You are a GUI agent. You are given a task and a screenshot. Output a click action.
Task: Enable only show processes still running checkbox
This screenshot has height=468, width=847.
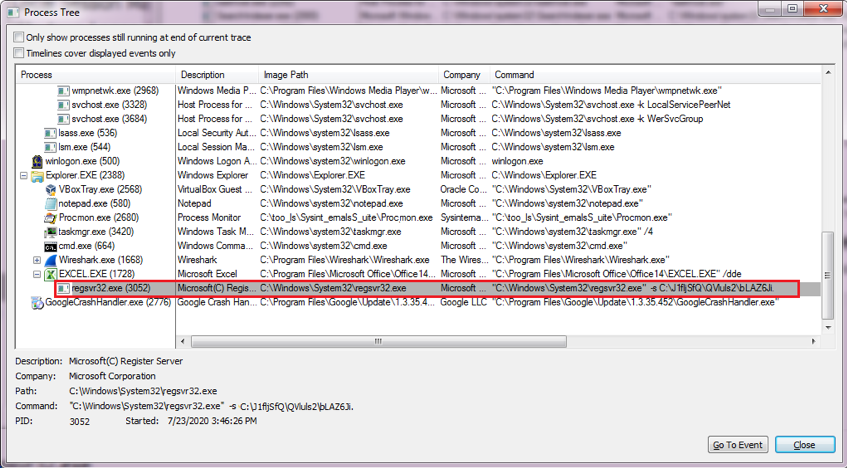click(x=19, y=38)
